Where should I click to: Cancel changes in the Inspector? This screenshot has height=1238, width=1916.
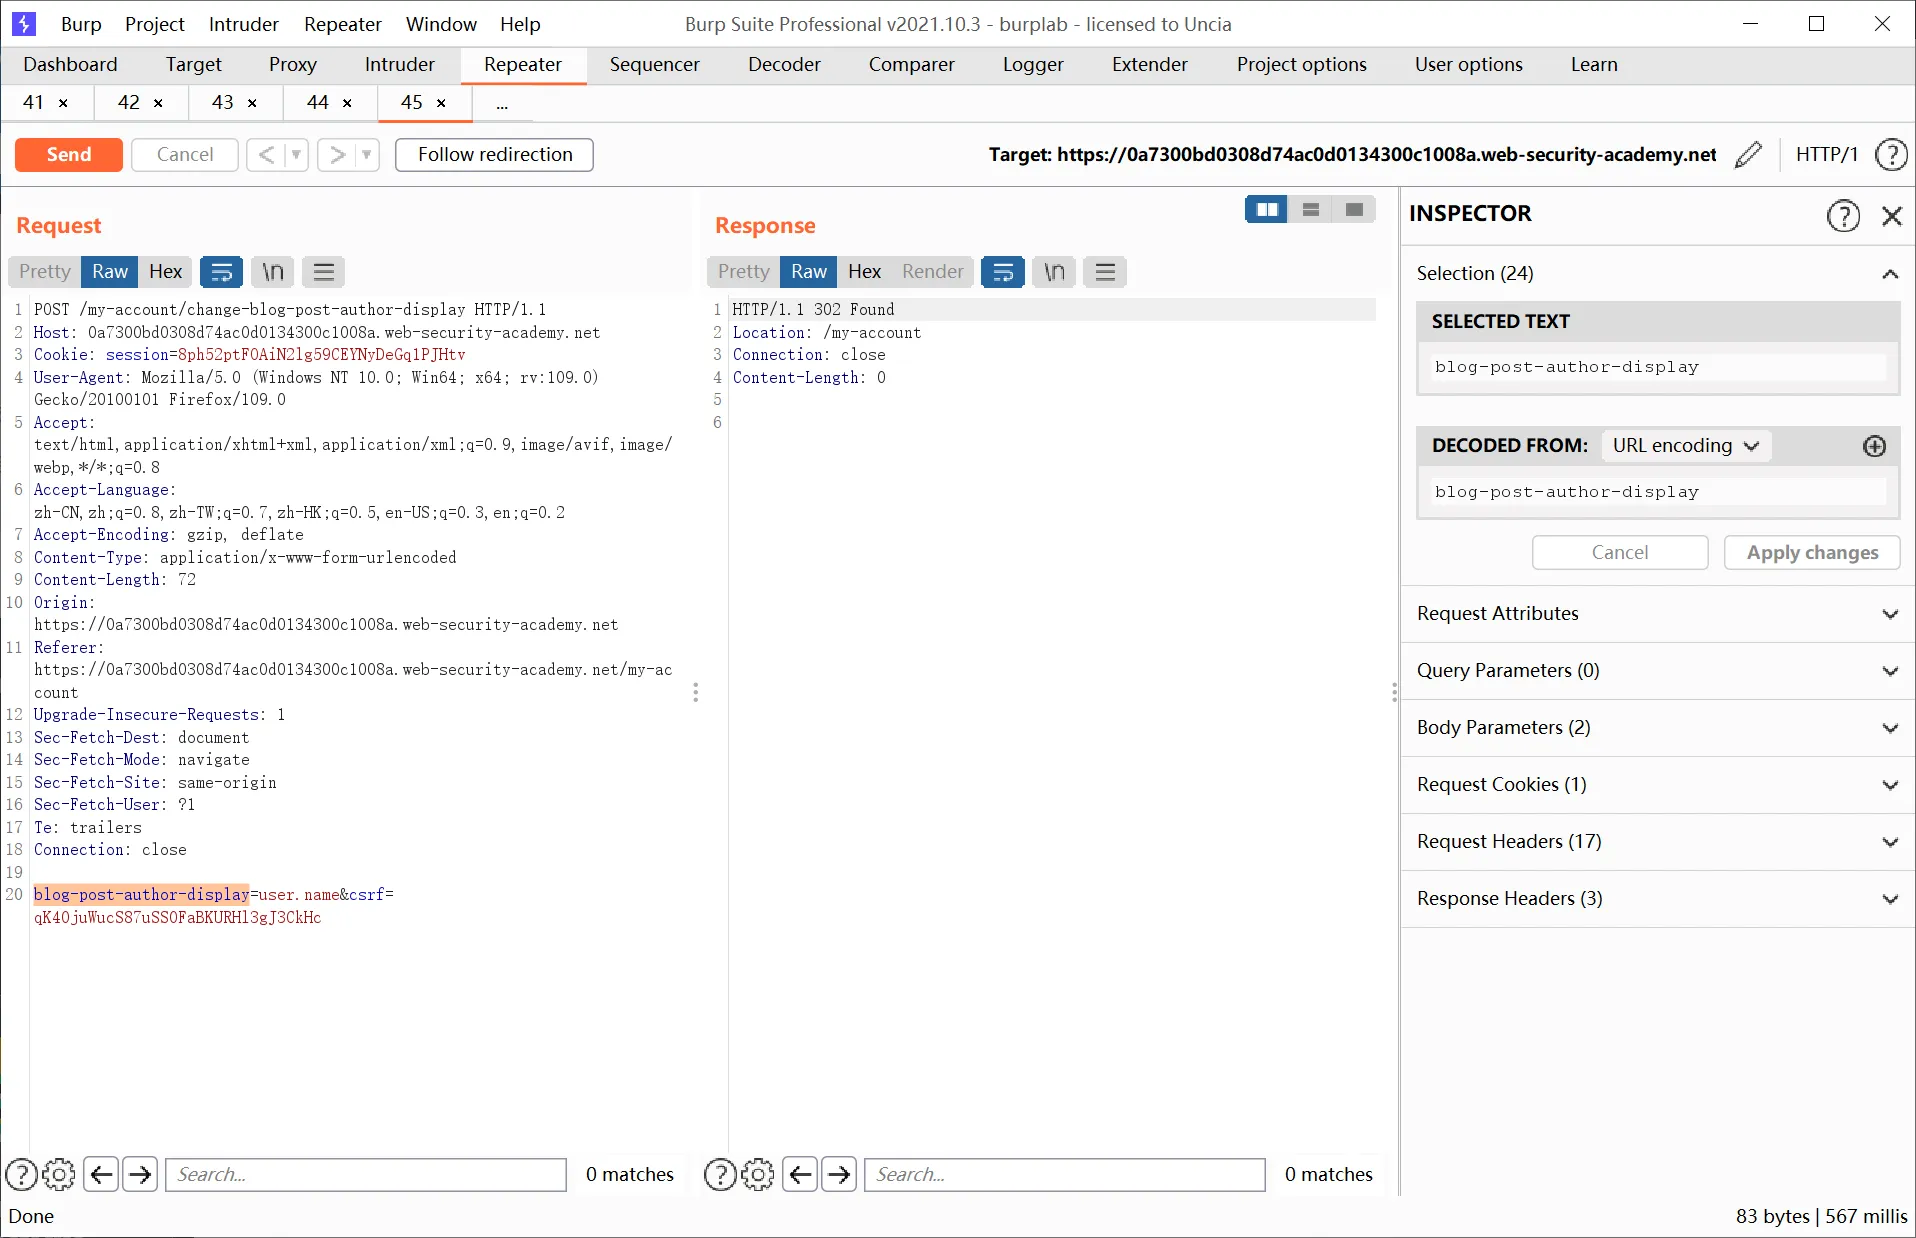pyautogui.click(x=1620, y=553)
